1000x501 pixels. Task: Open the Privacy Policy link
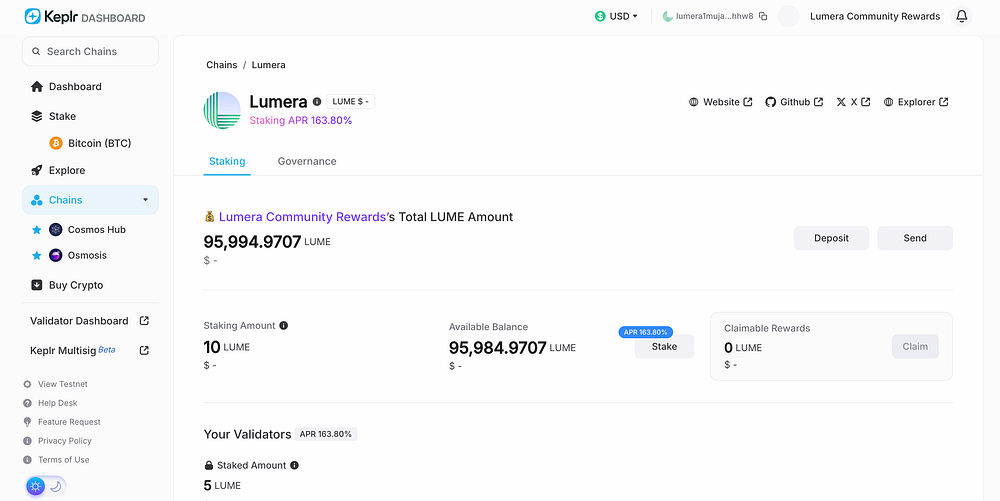pyautogui.click(x=64, y=441)
